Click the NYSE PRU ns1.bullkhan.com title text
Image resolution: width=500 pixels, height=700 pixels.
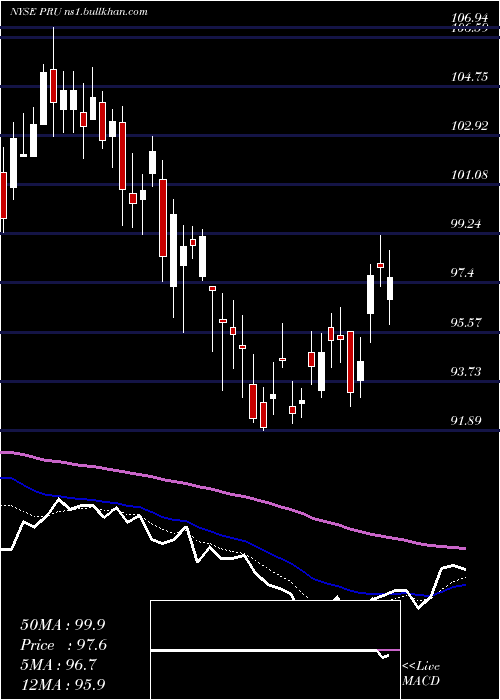pos(79,11)
